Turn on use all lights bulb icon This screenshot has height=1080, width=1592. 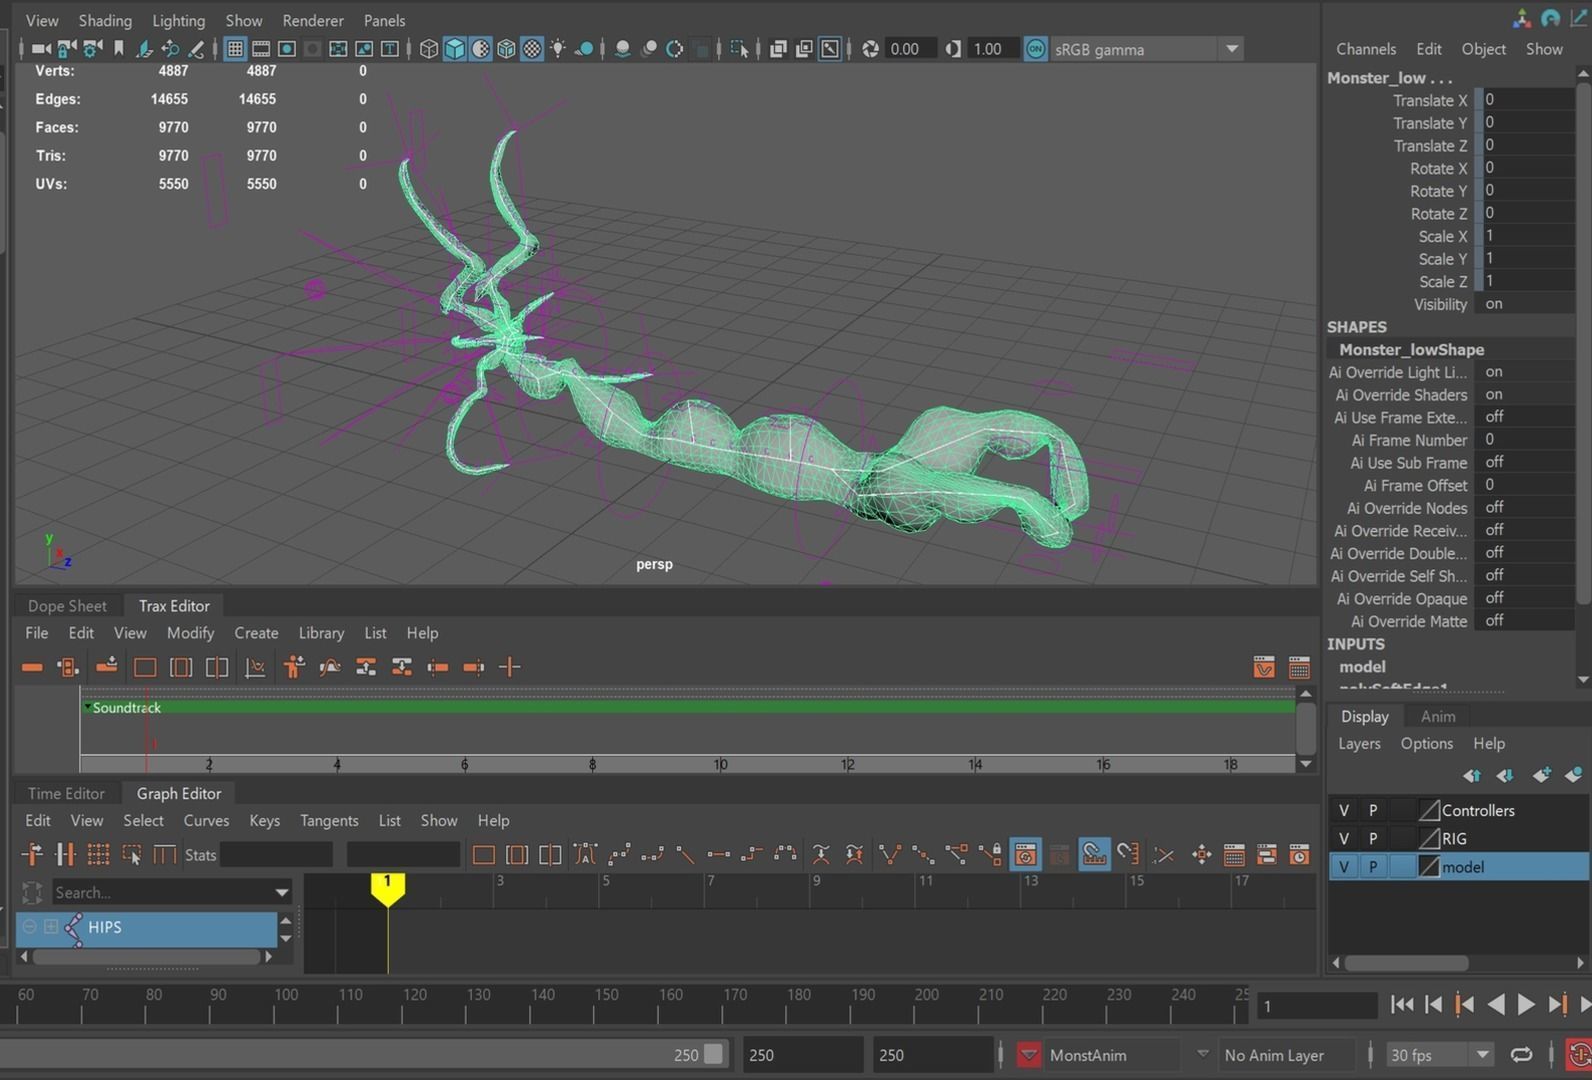[558, 48]
